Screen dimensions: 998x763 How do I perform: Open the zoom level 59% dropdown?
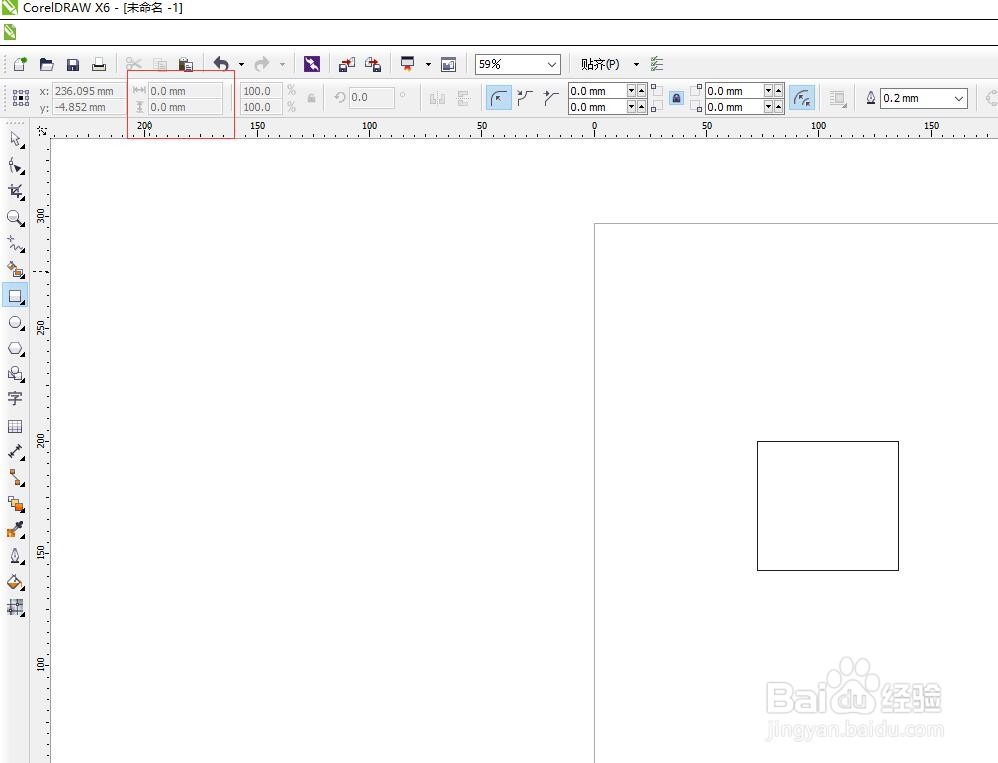click(x=551, y=64)
